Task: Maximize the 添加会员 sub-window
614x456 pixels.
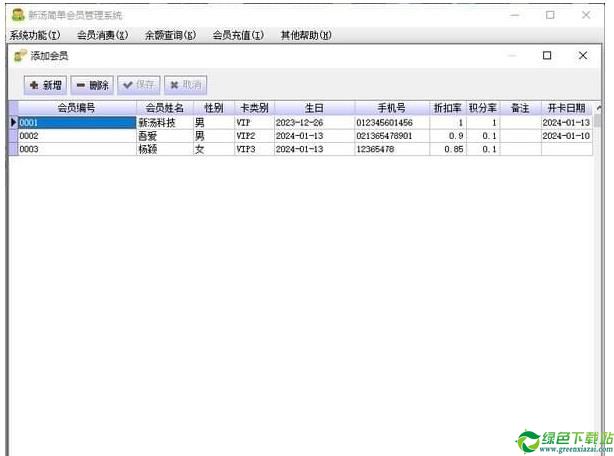Action: (x=547, y=56)
